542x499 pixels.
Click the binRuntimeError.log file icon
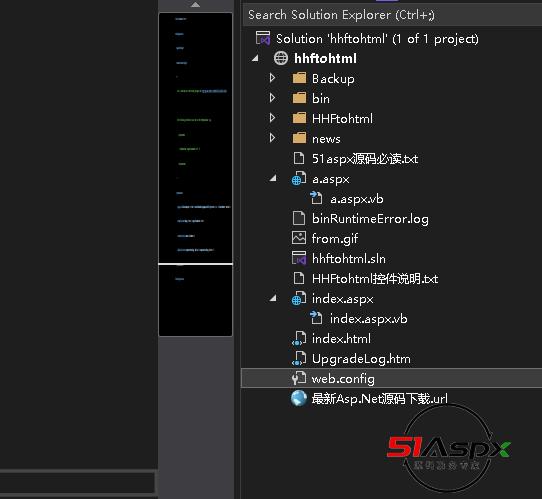[299, 218]
